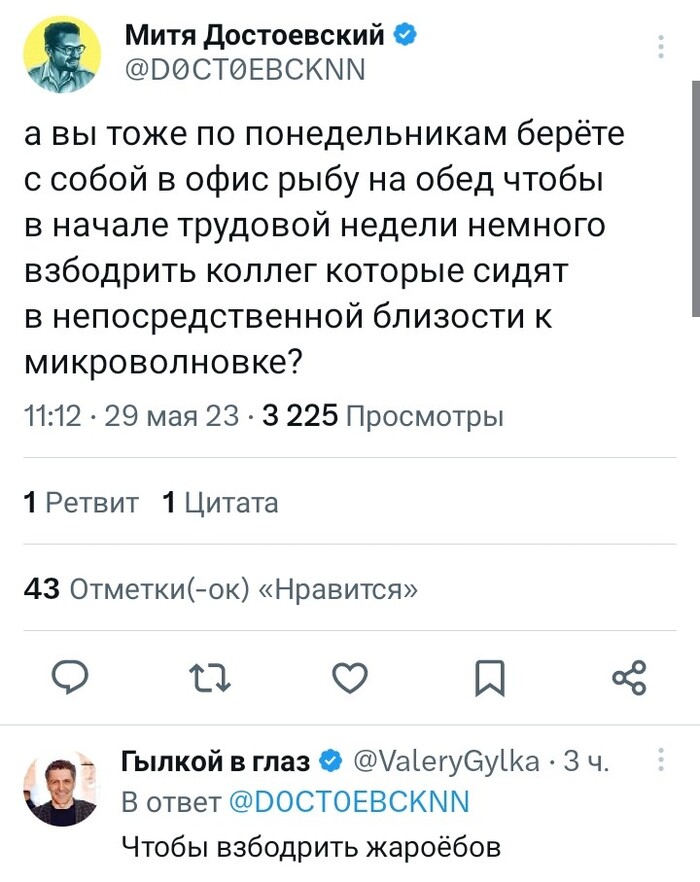View the 1 Цитата quotes

click(220, 502)
